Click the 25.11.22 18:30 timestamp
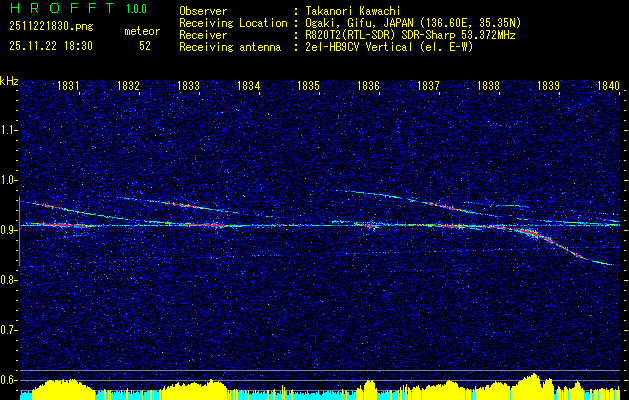629x400 pixels. tap(50, 46)
